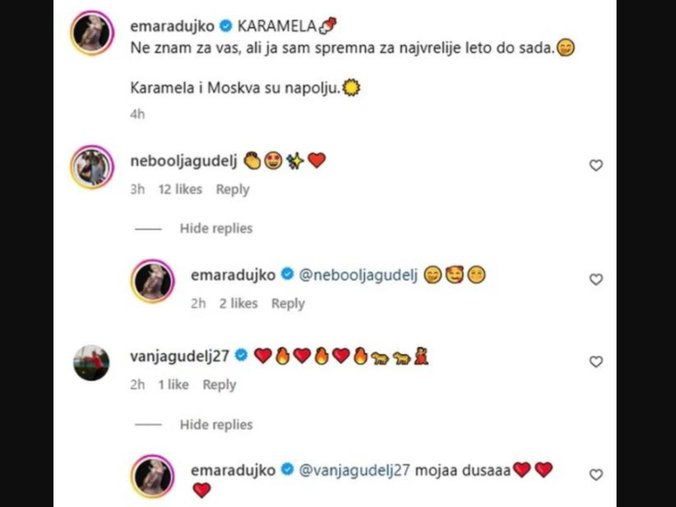
Task: Open nebooljagudelj's profile picture story
Action: point(92,167)
